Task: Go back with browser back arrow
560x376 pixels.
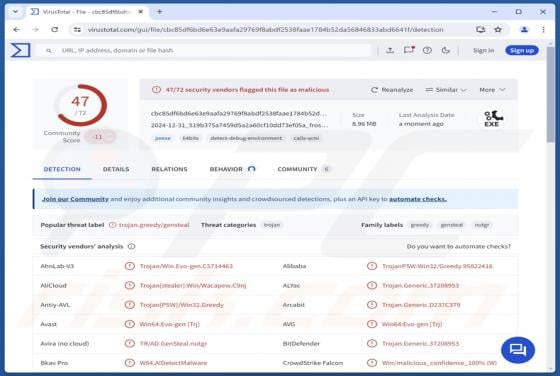Action: pyautogui.click(x=16, y=30)
